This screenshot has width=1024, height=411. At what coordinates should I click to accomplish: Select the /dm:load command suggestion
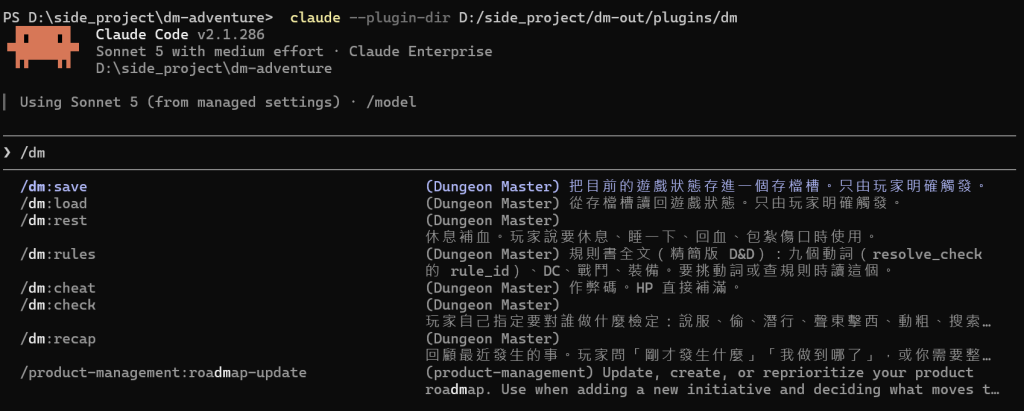tap(54, 203)
